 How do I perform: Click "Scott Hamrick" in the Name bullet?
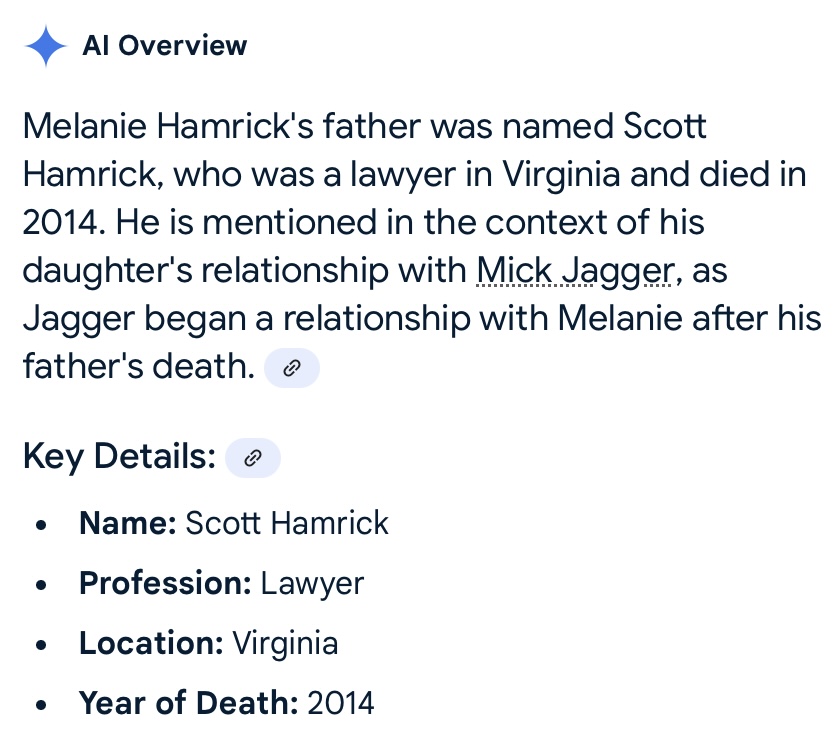click(288, 523)
